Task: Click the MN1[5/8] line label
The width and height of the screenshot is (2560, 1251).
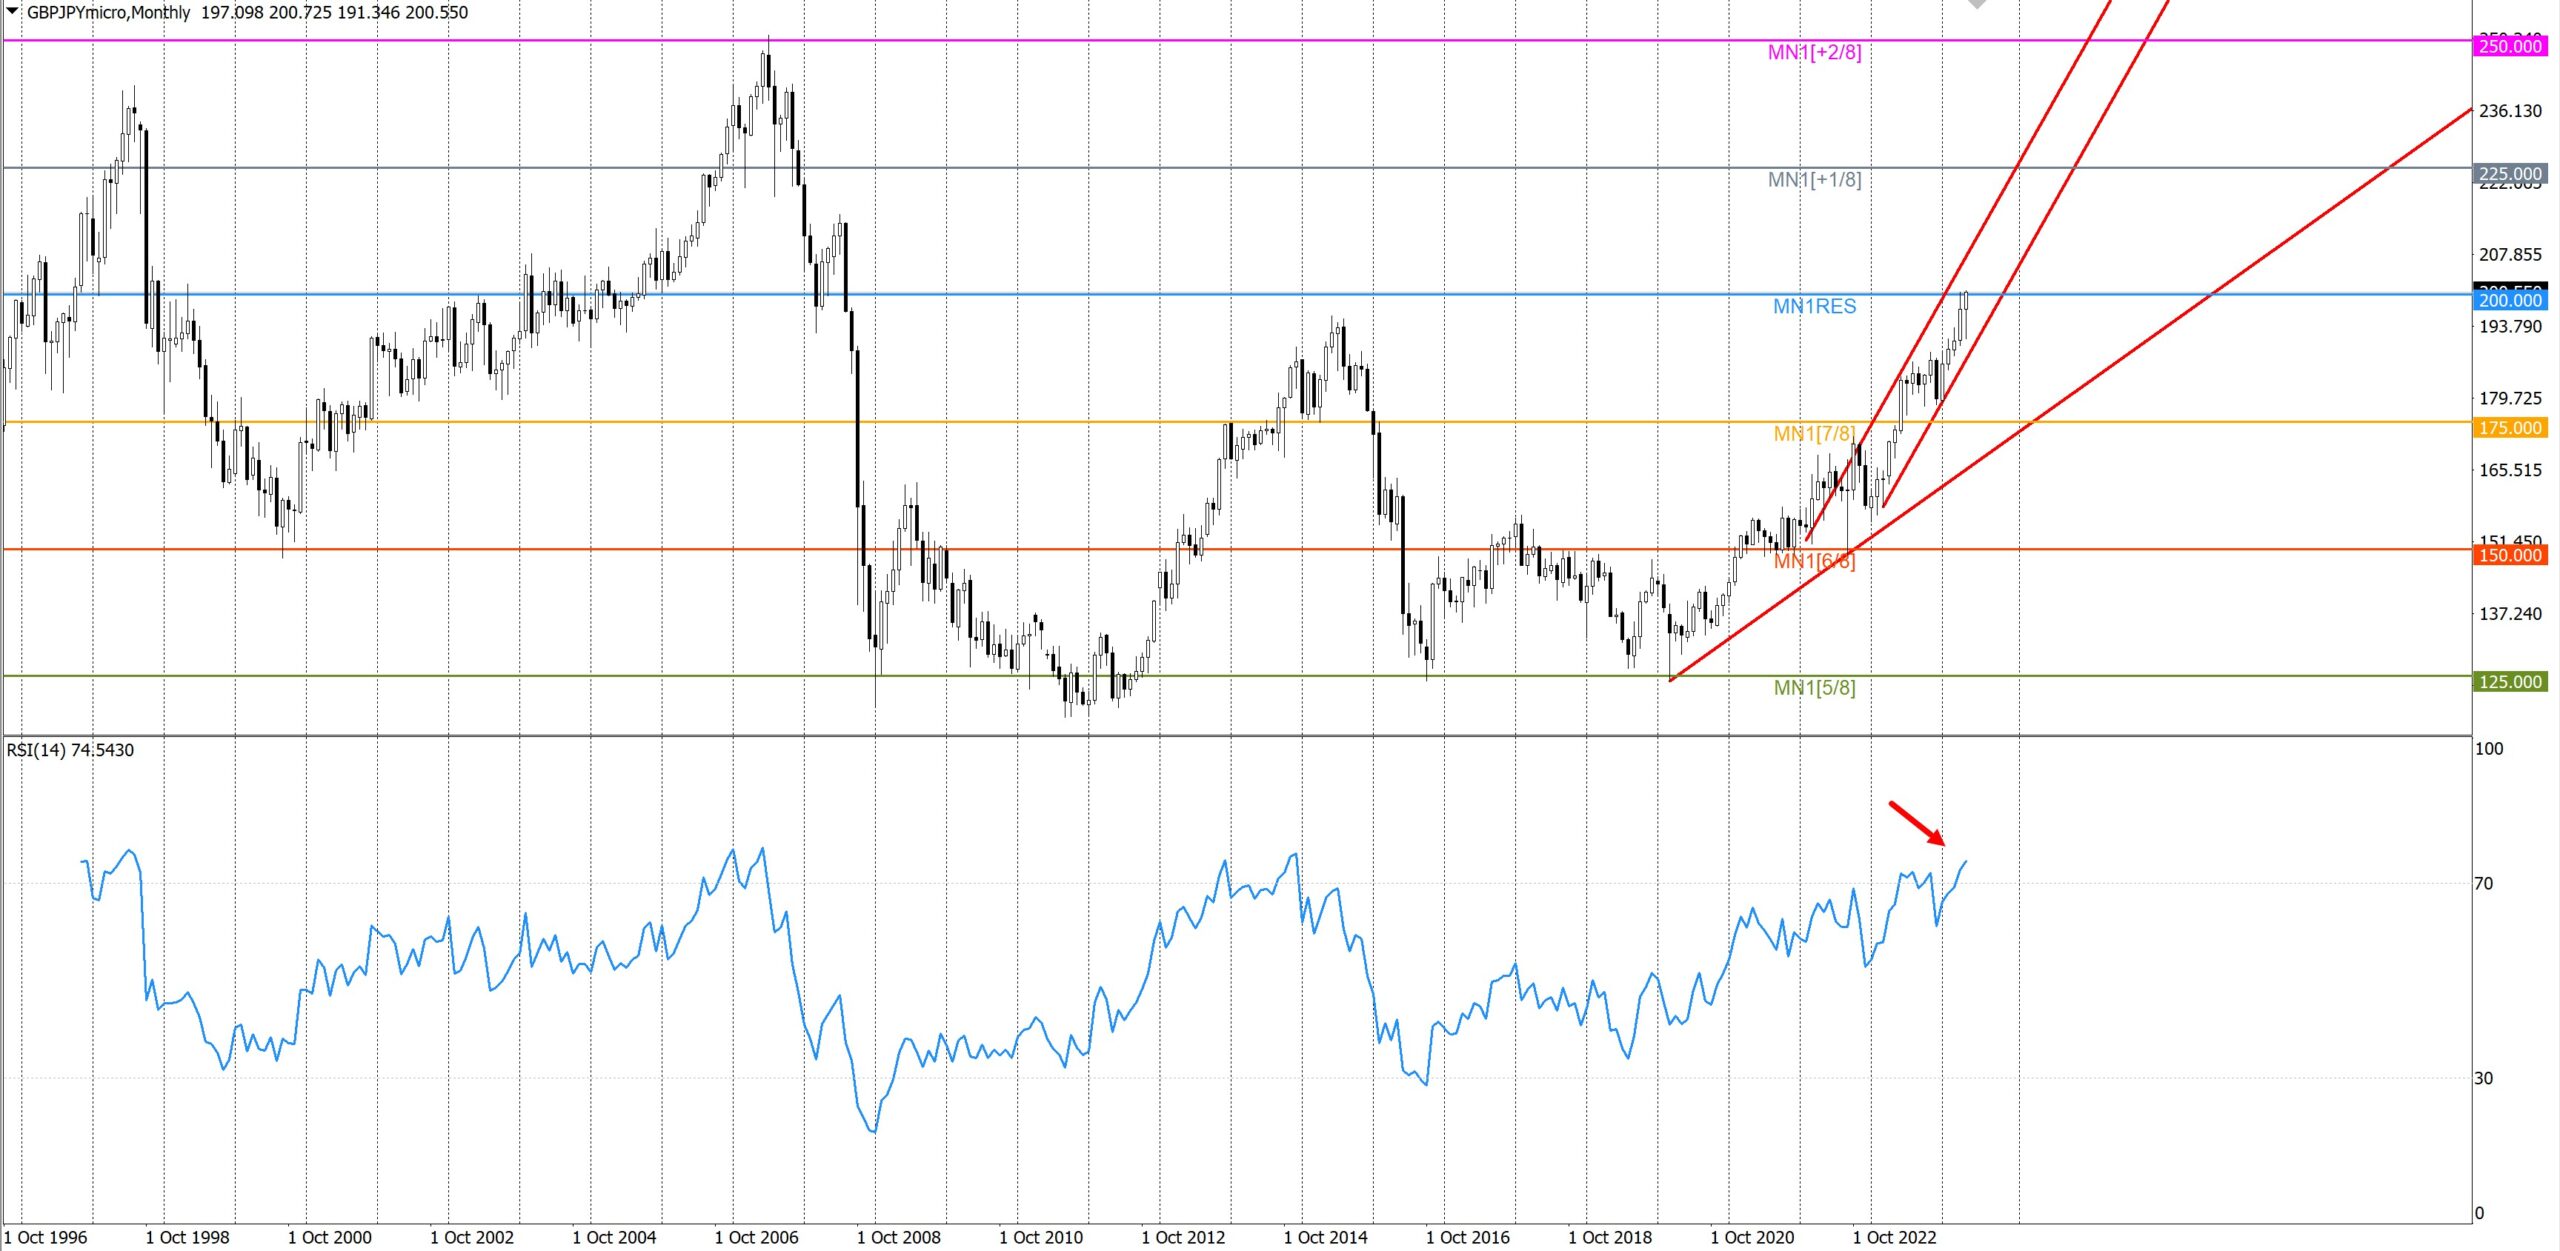Action: tap(1814, 688)
